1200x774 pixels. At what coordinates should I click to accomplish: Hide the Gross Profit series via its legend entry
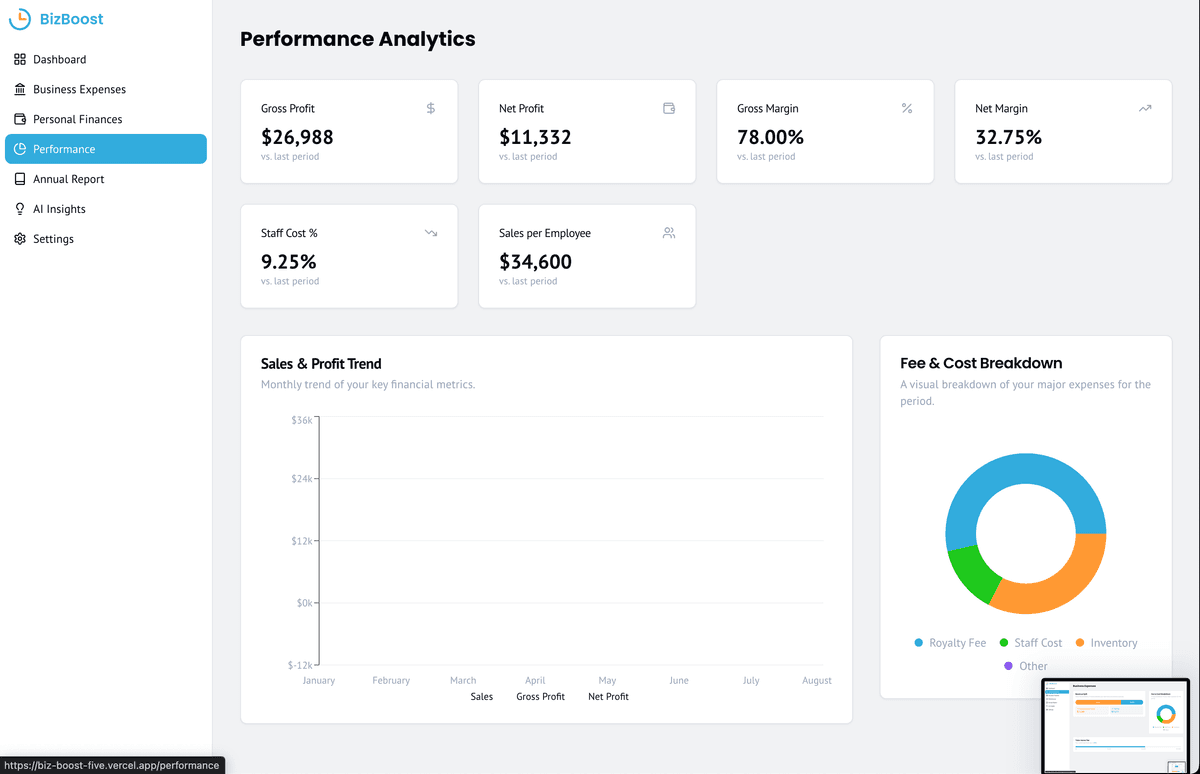click(540, 696)
